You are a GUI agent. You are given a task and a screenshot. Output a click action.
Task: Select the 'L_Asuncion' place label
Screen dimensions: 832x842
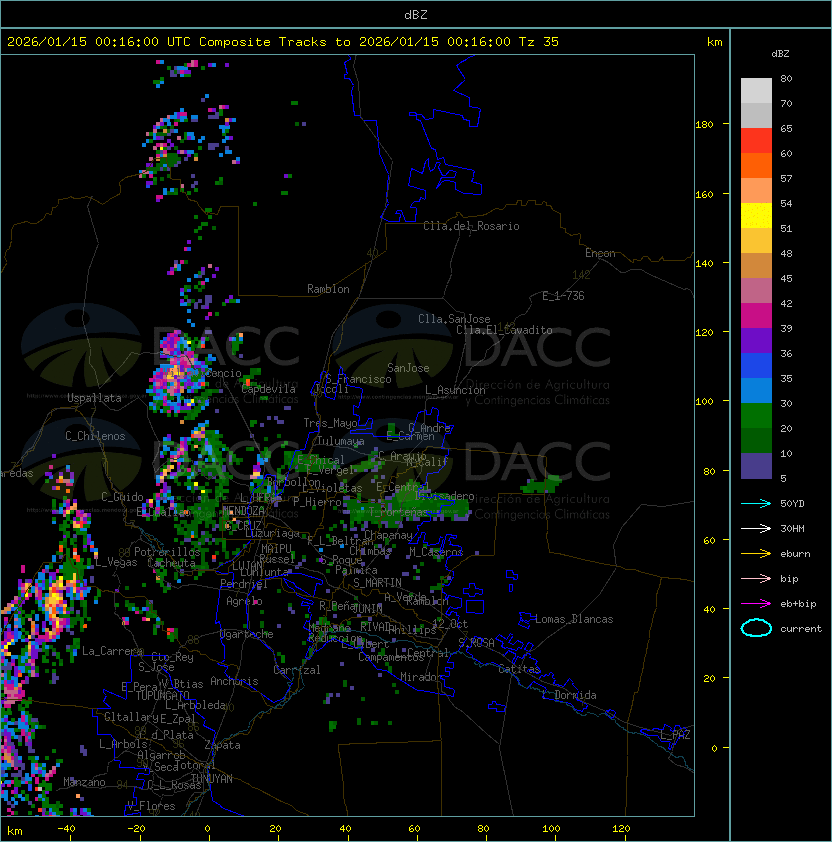point(455,390)
